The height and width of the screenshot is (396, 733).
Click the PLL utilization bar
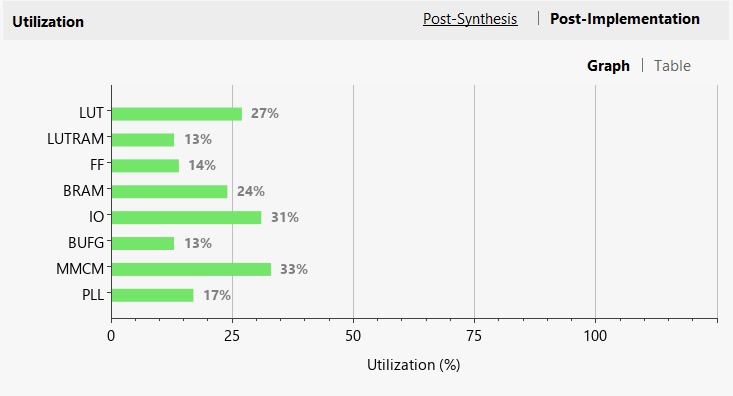152,295
